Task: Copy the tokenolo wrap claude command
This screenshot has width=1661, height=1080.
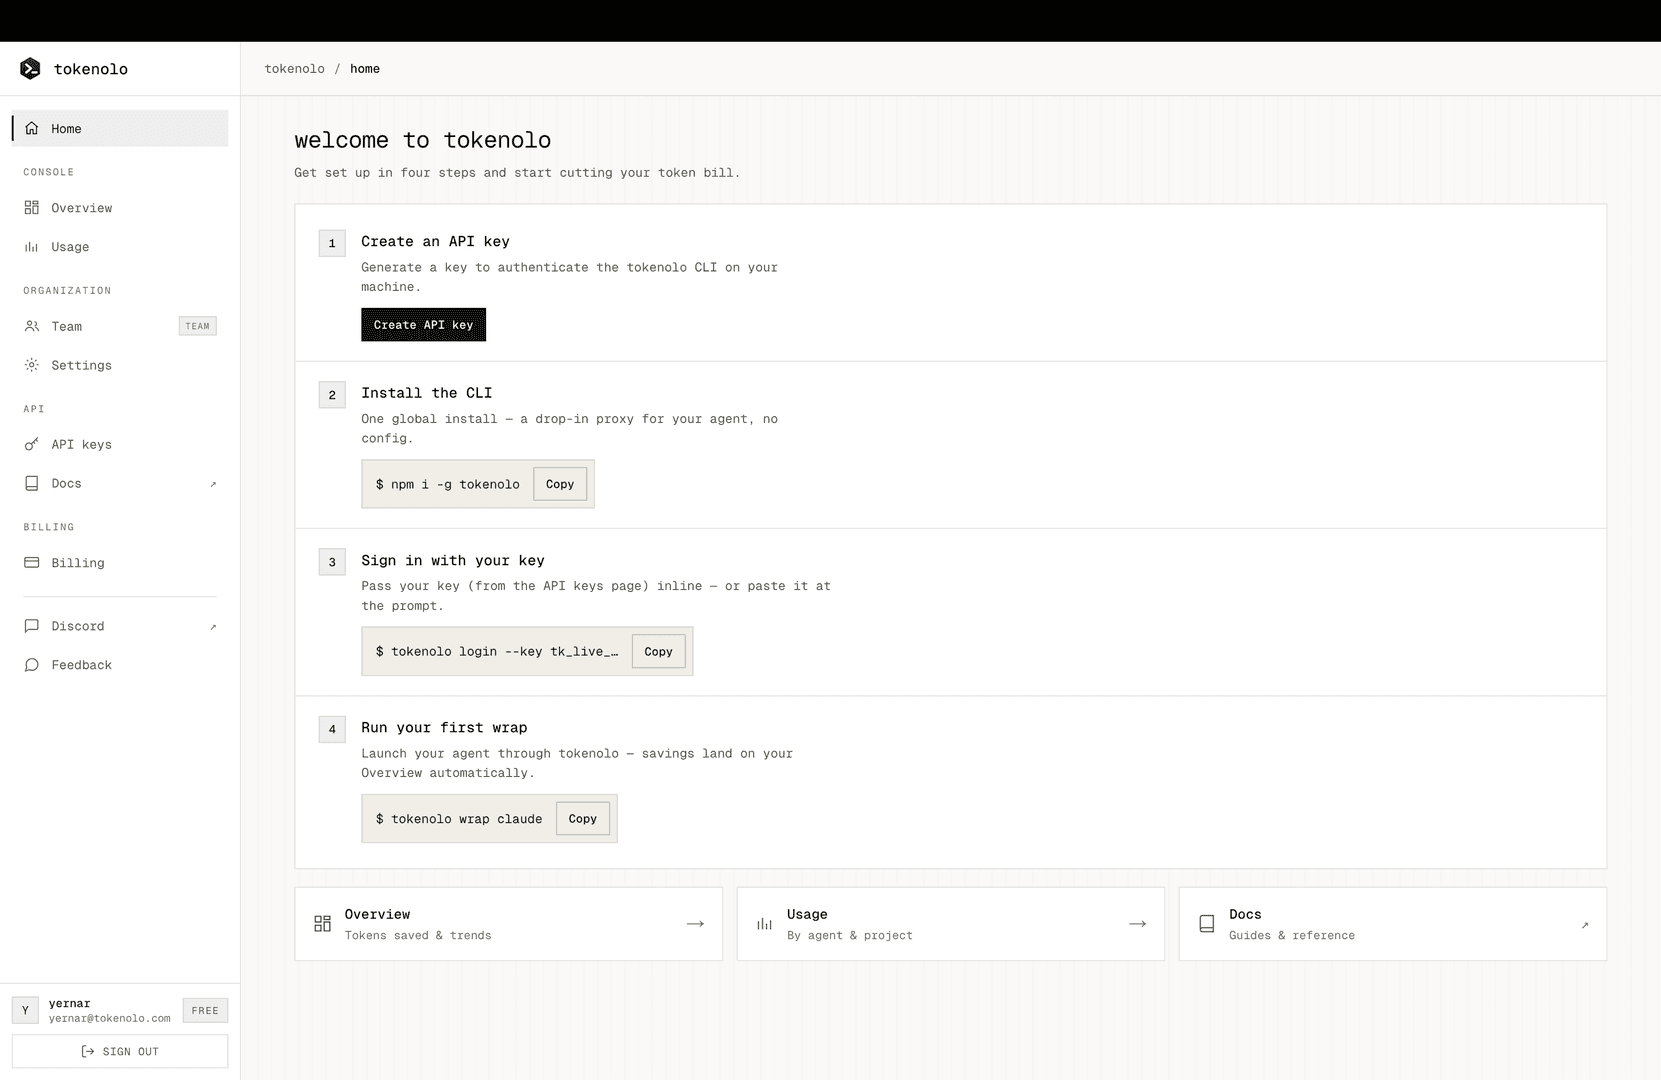Action: tap(582, 818)
